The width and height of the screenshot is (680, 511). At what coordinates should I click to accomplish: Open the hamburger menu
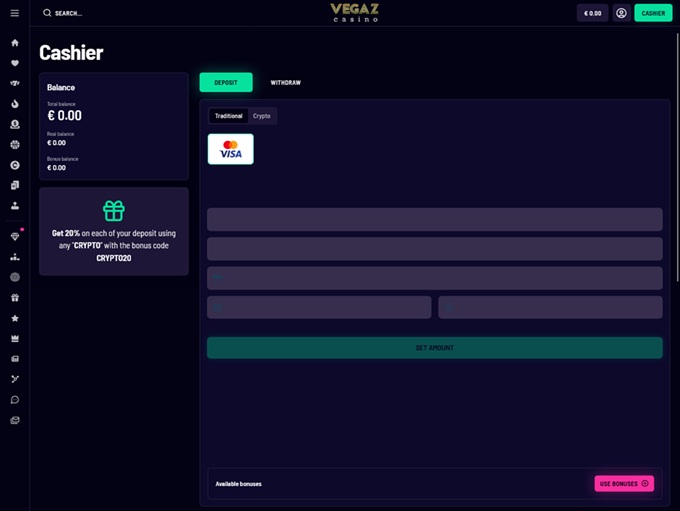14,13
